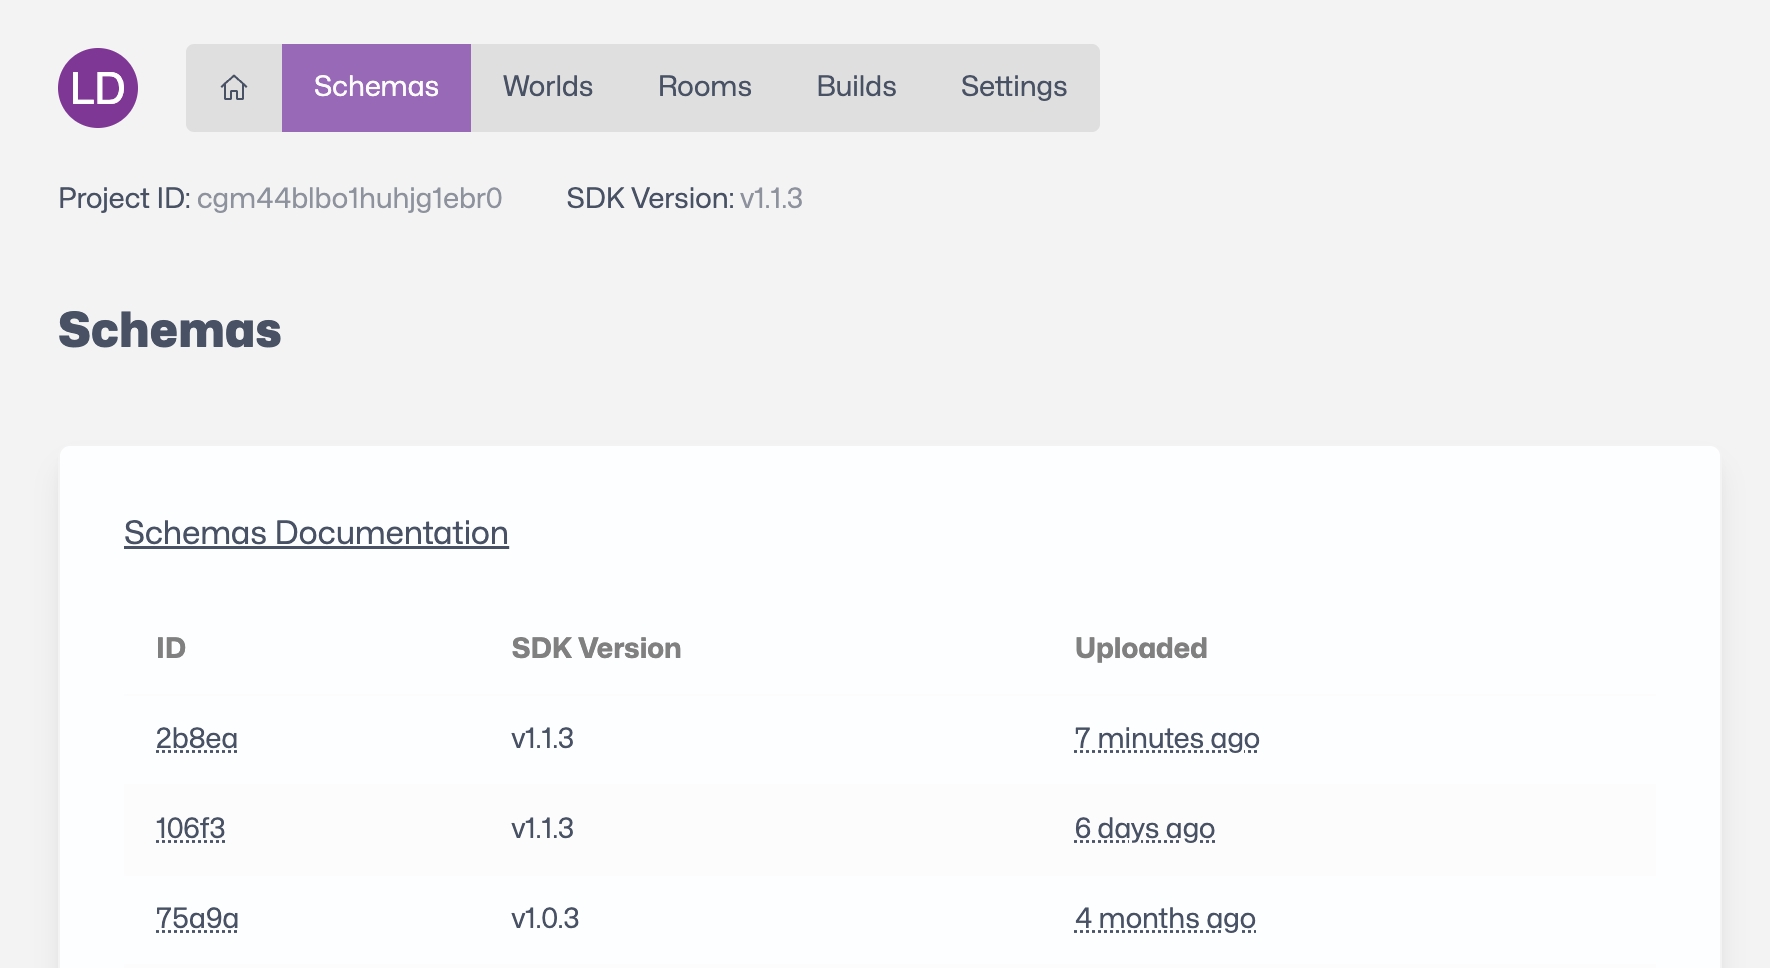The image size is (1770, 968).
Task: Open schema ID 75a9a
Action: coord(197,919)
